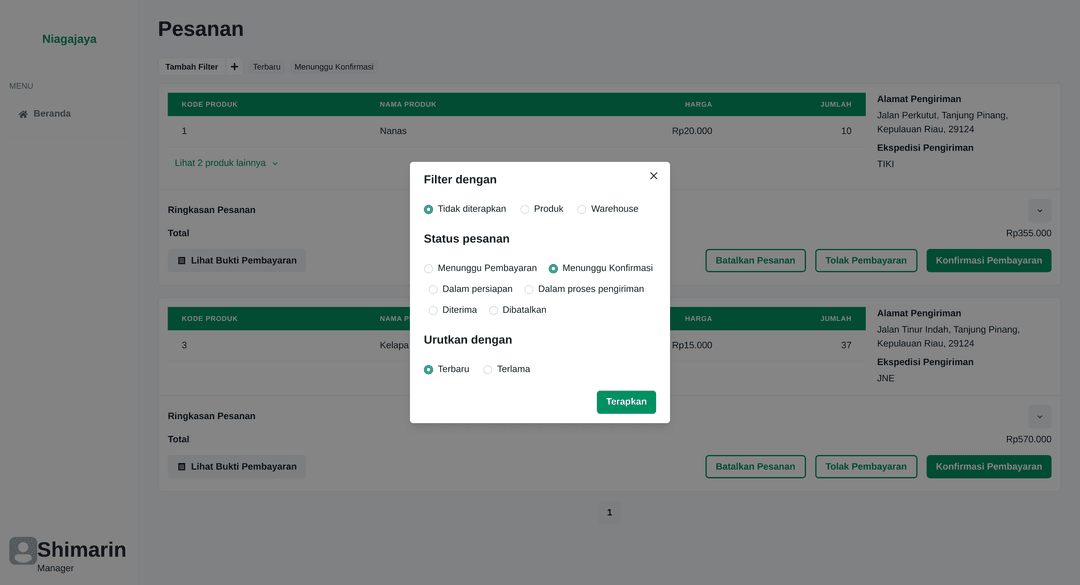This screenshot has height=585, width=1080.
Task: Choose Menunggu Pembayaran order status
Action: point(429,269)
